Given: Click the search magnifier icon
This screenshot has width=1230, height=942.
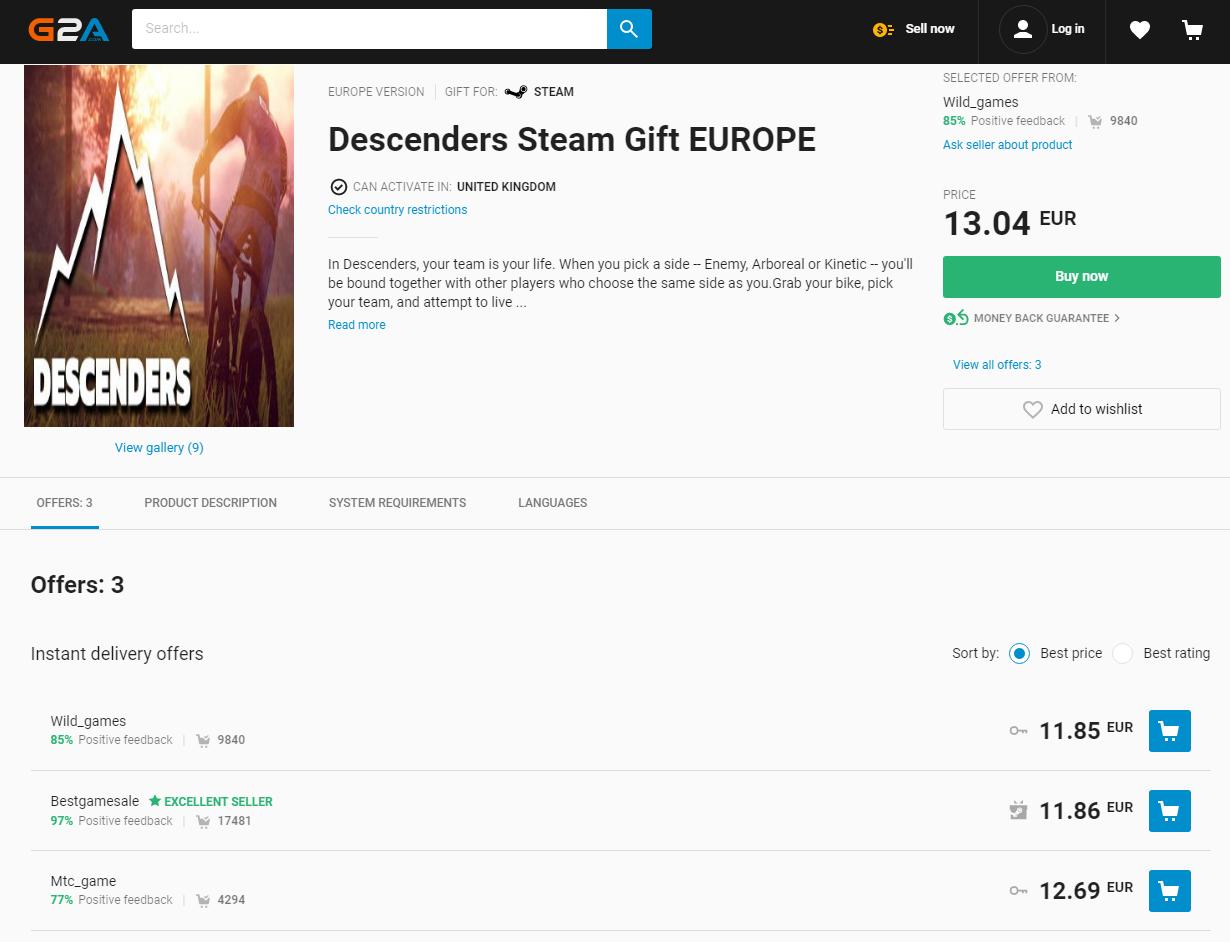Looking at the screenshot, I should 629,29.
